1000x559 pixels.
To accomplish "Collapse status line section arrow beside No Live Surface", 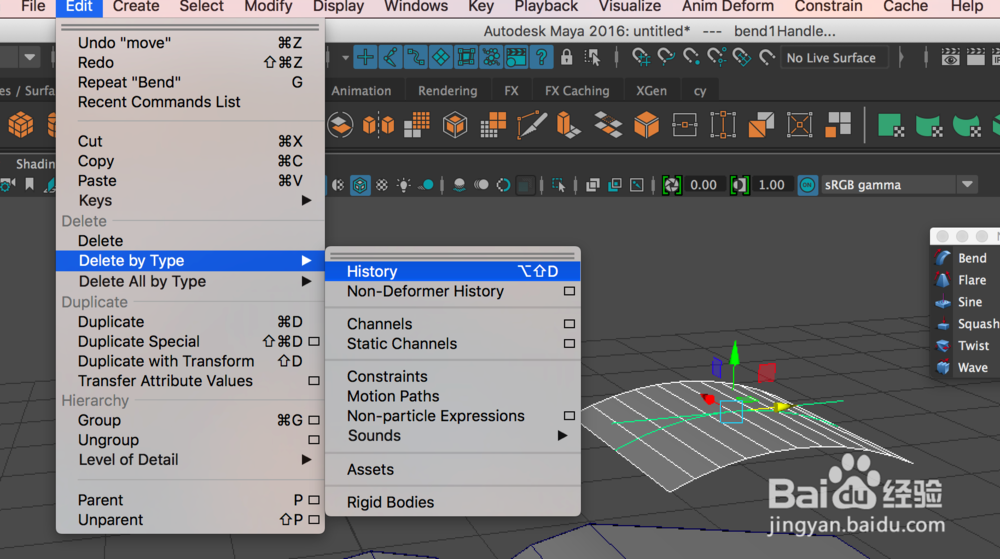I will point(901,57).
